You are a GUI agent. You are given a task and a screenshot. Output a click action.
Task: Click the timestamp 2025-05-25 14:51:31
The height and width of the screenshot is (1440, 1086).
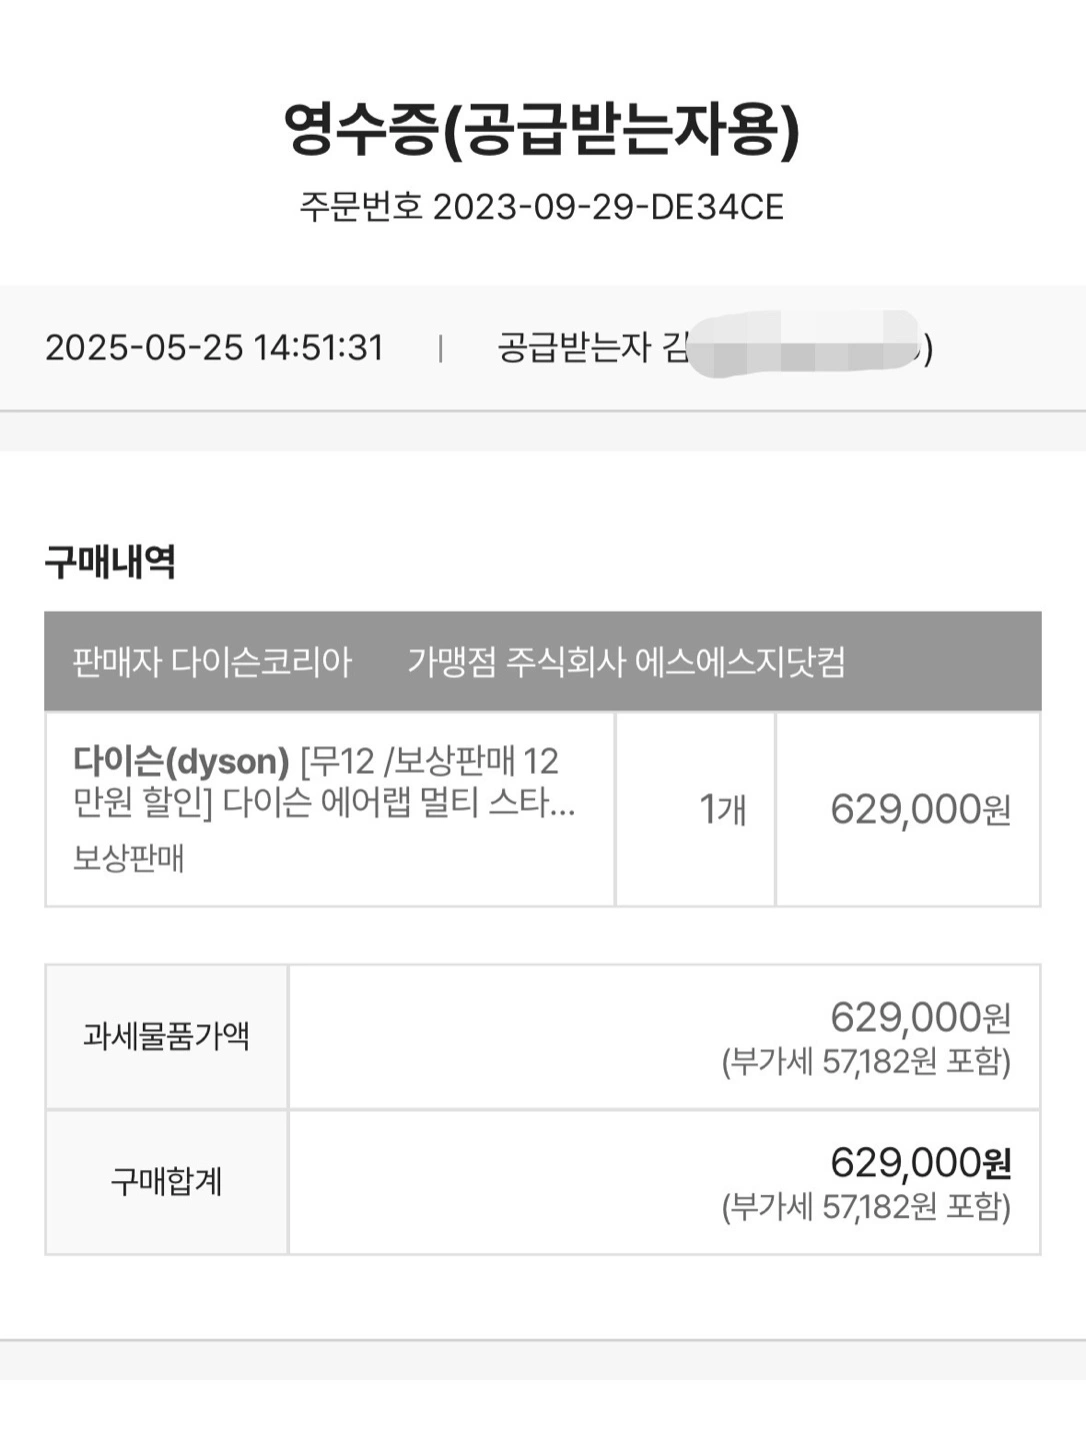tap(214, 347)
